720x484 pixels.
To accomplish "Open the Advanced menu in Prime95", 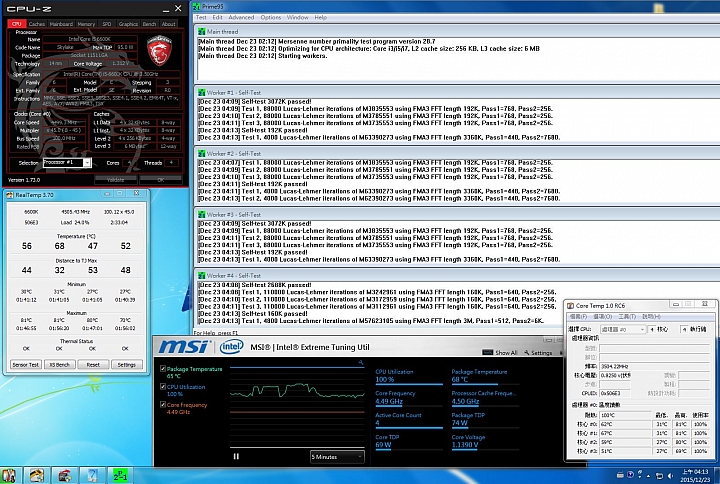I will coord(240,17).
